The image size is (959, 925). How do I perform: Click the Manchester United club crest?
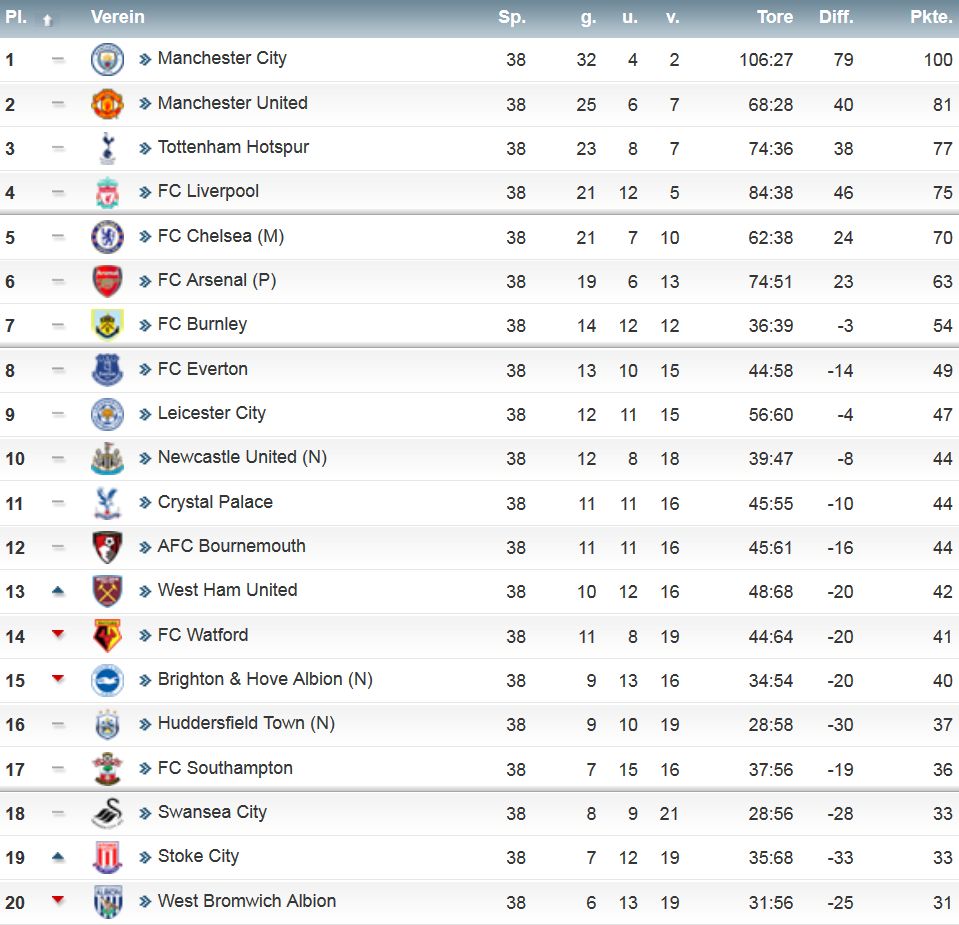pyautogui.click(x=107, y=104)
